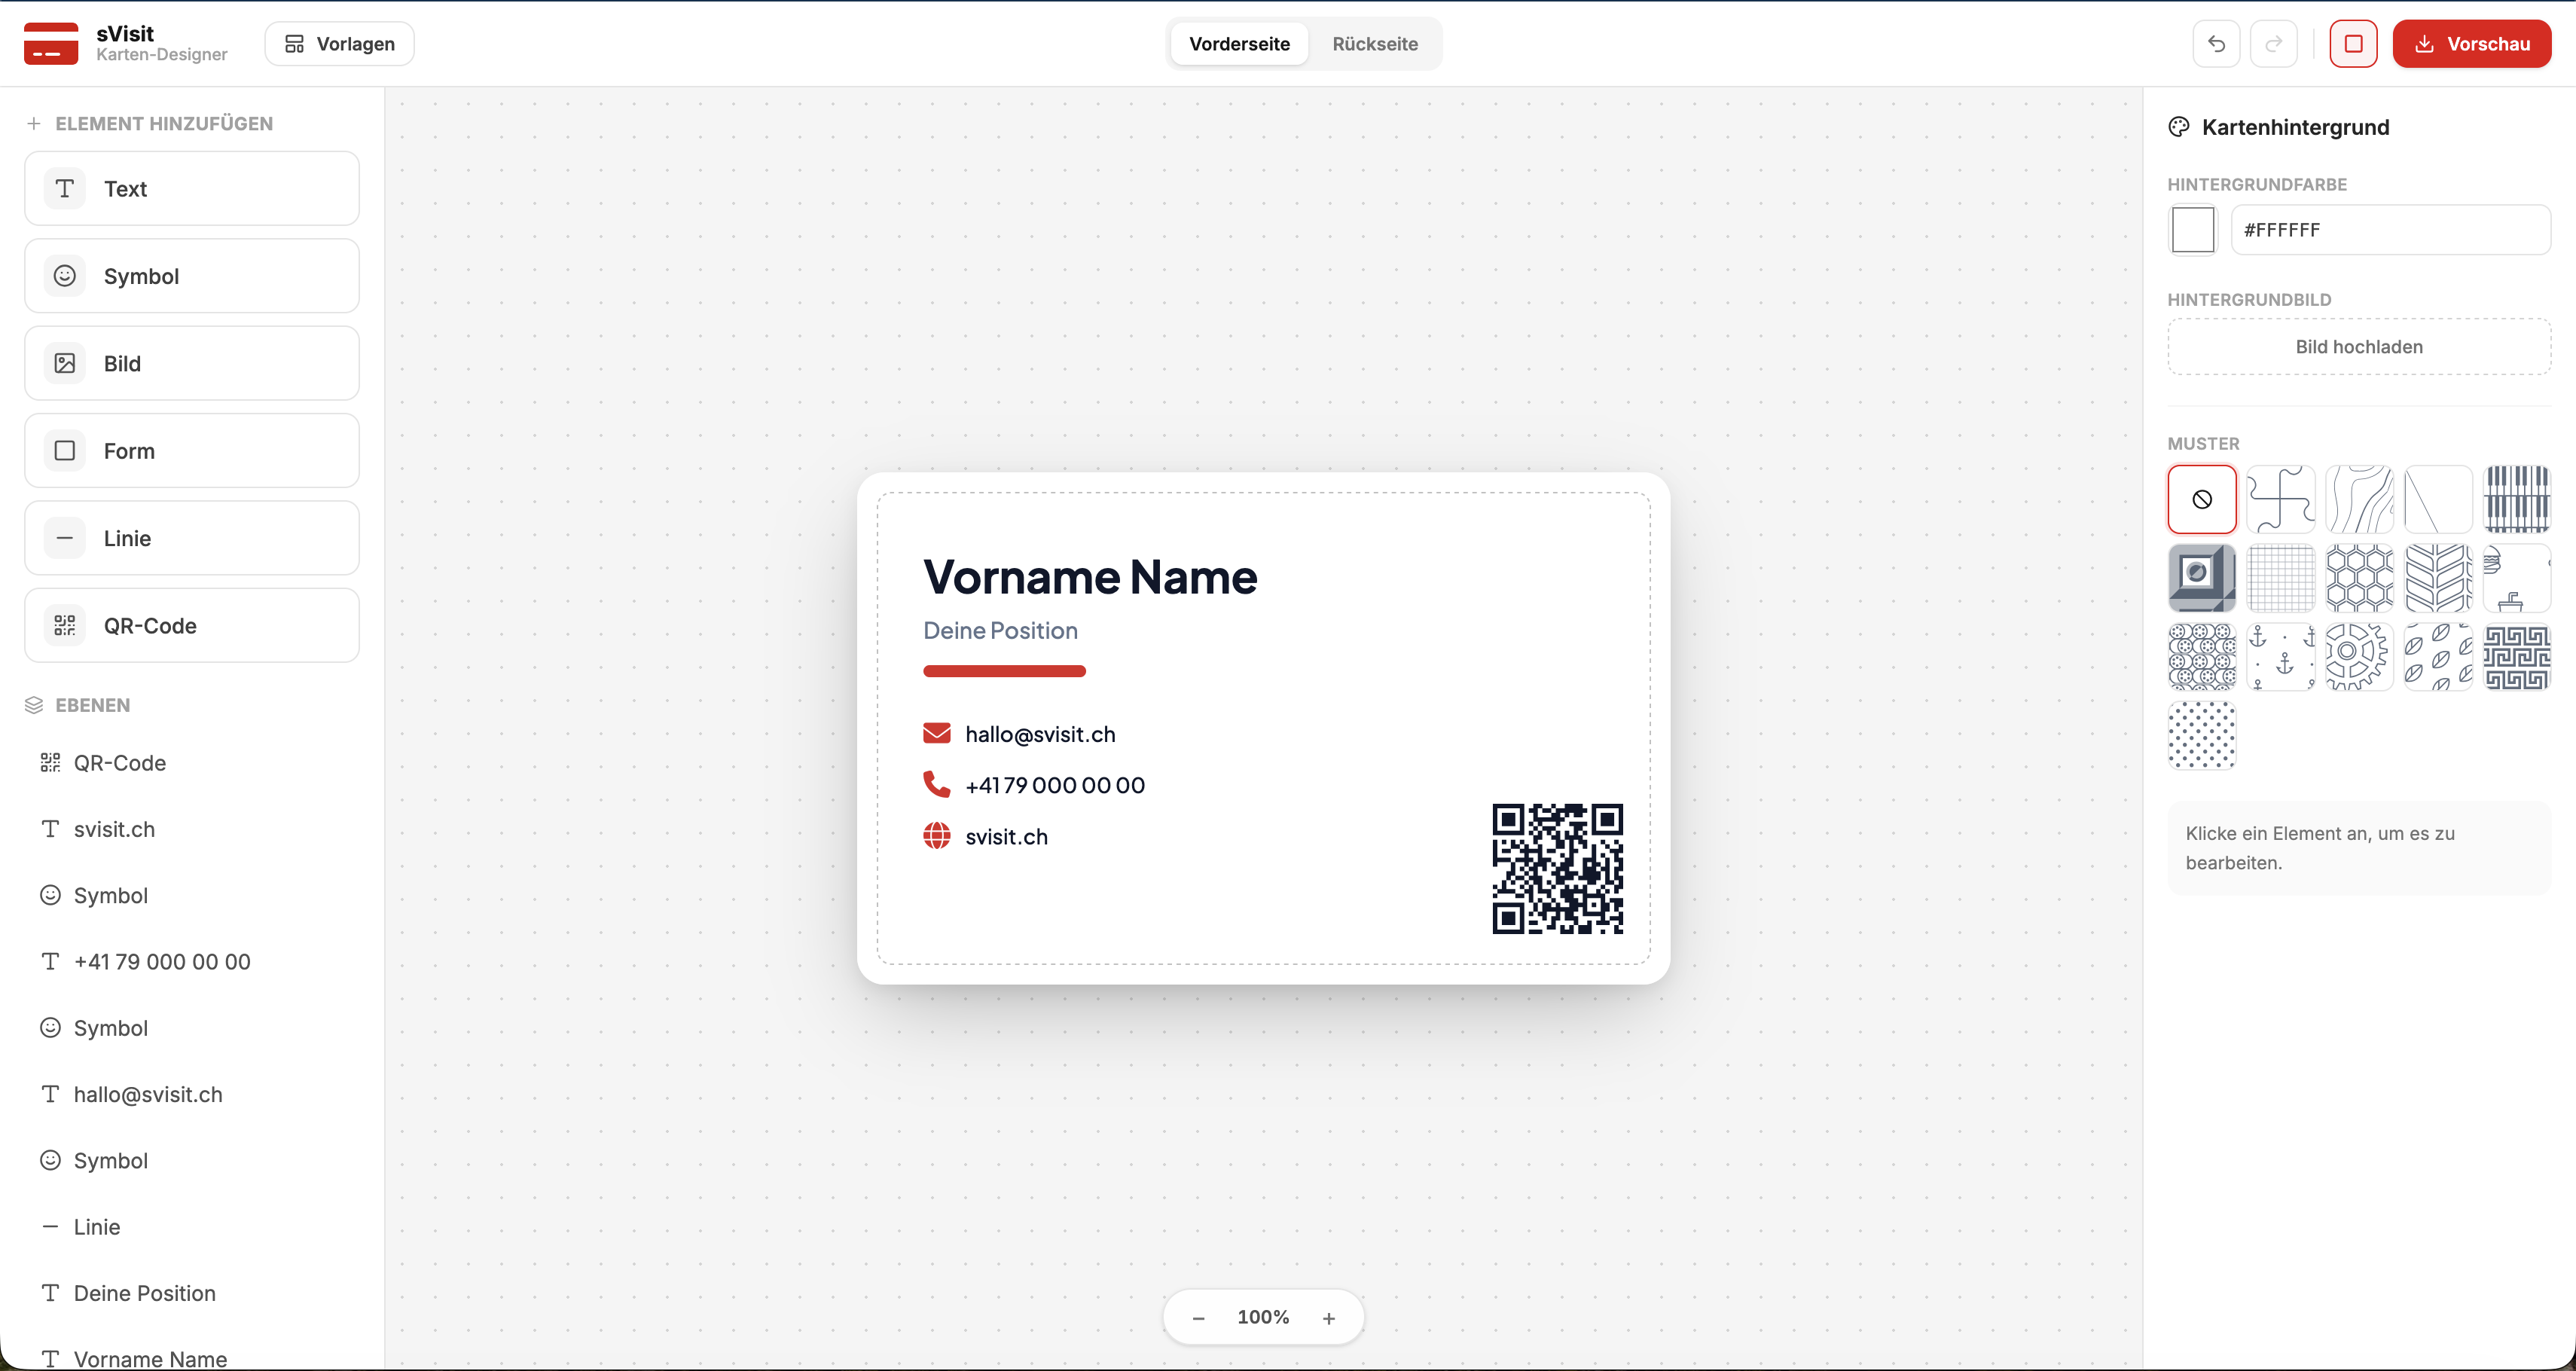Click the undo arrow icon
Image resolution: width=2576 pixels, height=1371 pixels.
pyautogui.click(x=2216, y=44)
